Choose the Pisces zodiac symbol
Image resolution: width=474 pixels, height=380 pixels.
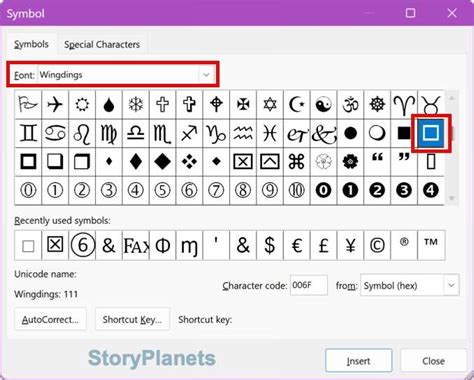tap(270, 133)
